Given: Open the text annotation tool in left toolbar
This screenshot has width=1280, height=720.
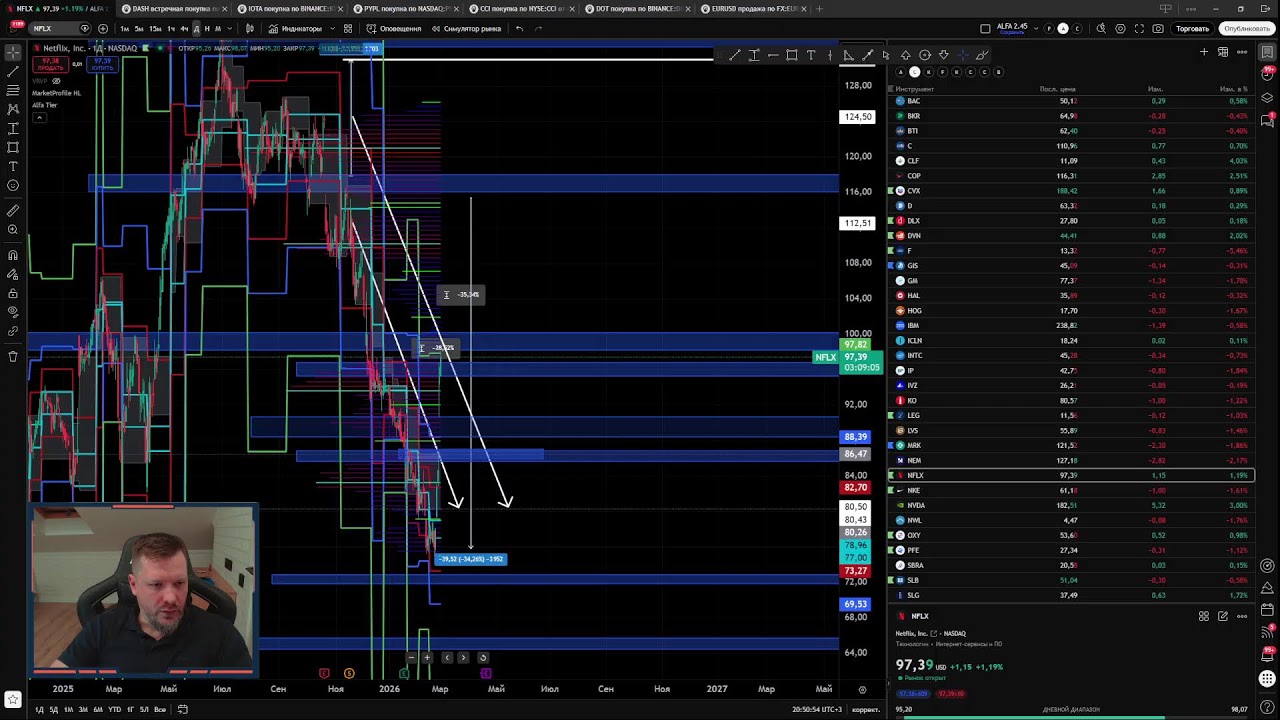Looking at the screenshot, I should [x=13, y=166].
